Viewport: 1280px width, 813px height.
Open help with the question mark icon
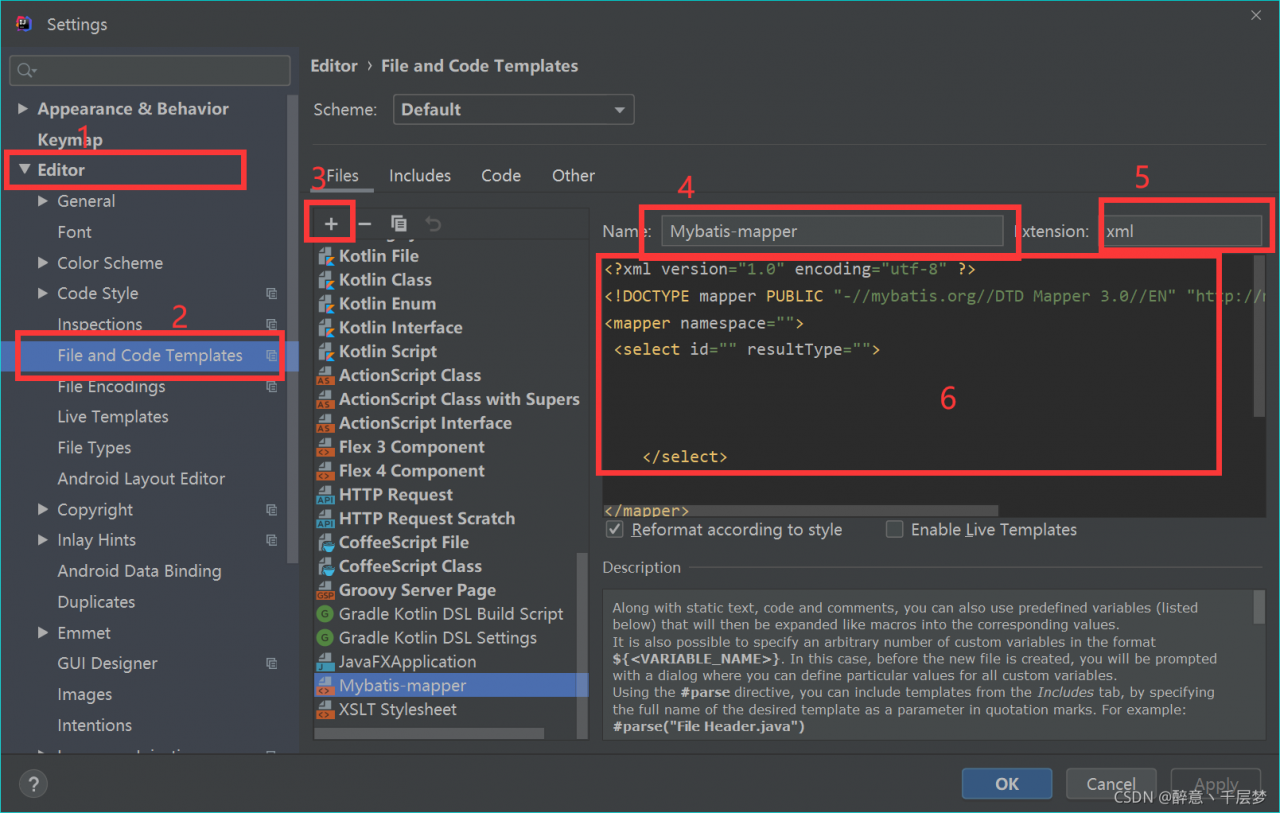(x=33, y=784)
